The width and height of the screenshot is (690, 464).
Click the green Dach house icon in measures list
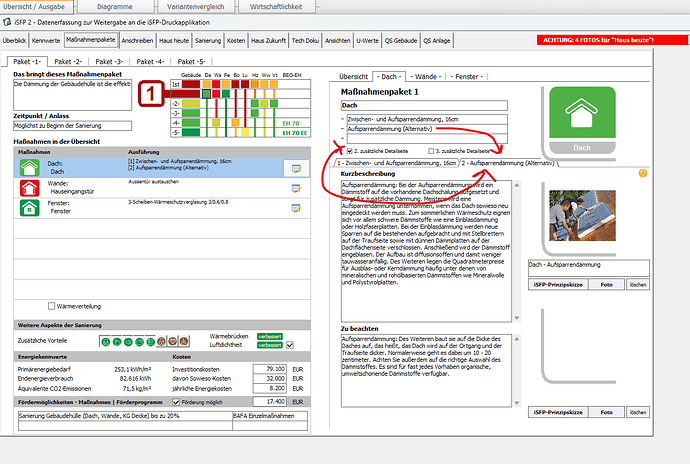click(x=27, y=167)
